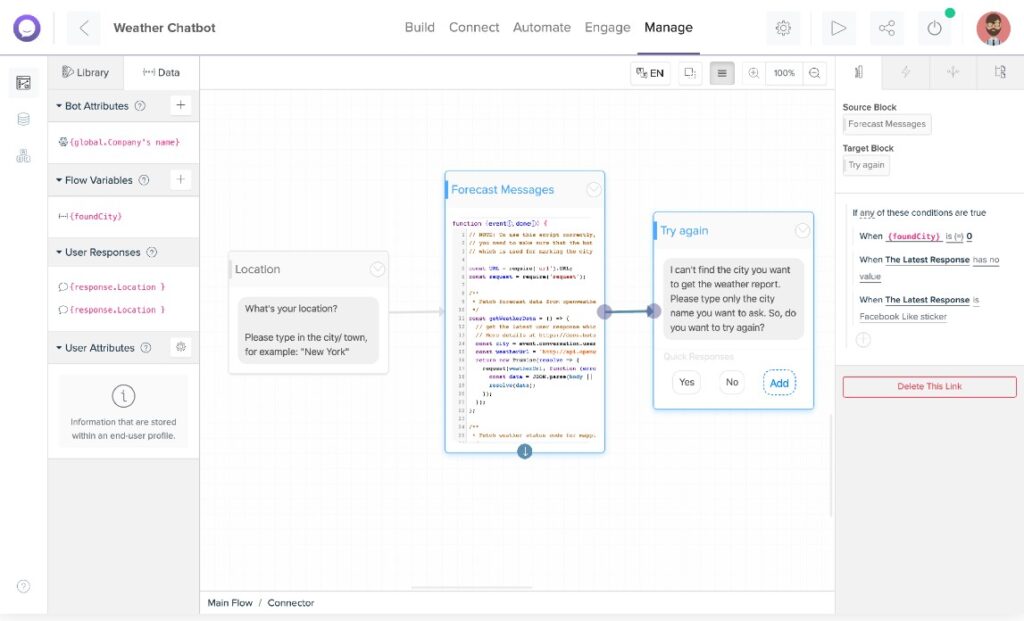1024x621 pixels.
Task: Toggle the bot power icon in top bar
Action: tap(935, 28)
